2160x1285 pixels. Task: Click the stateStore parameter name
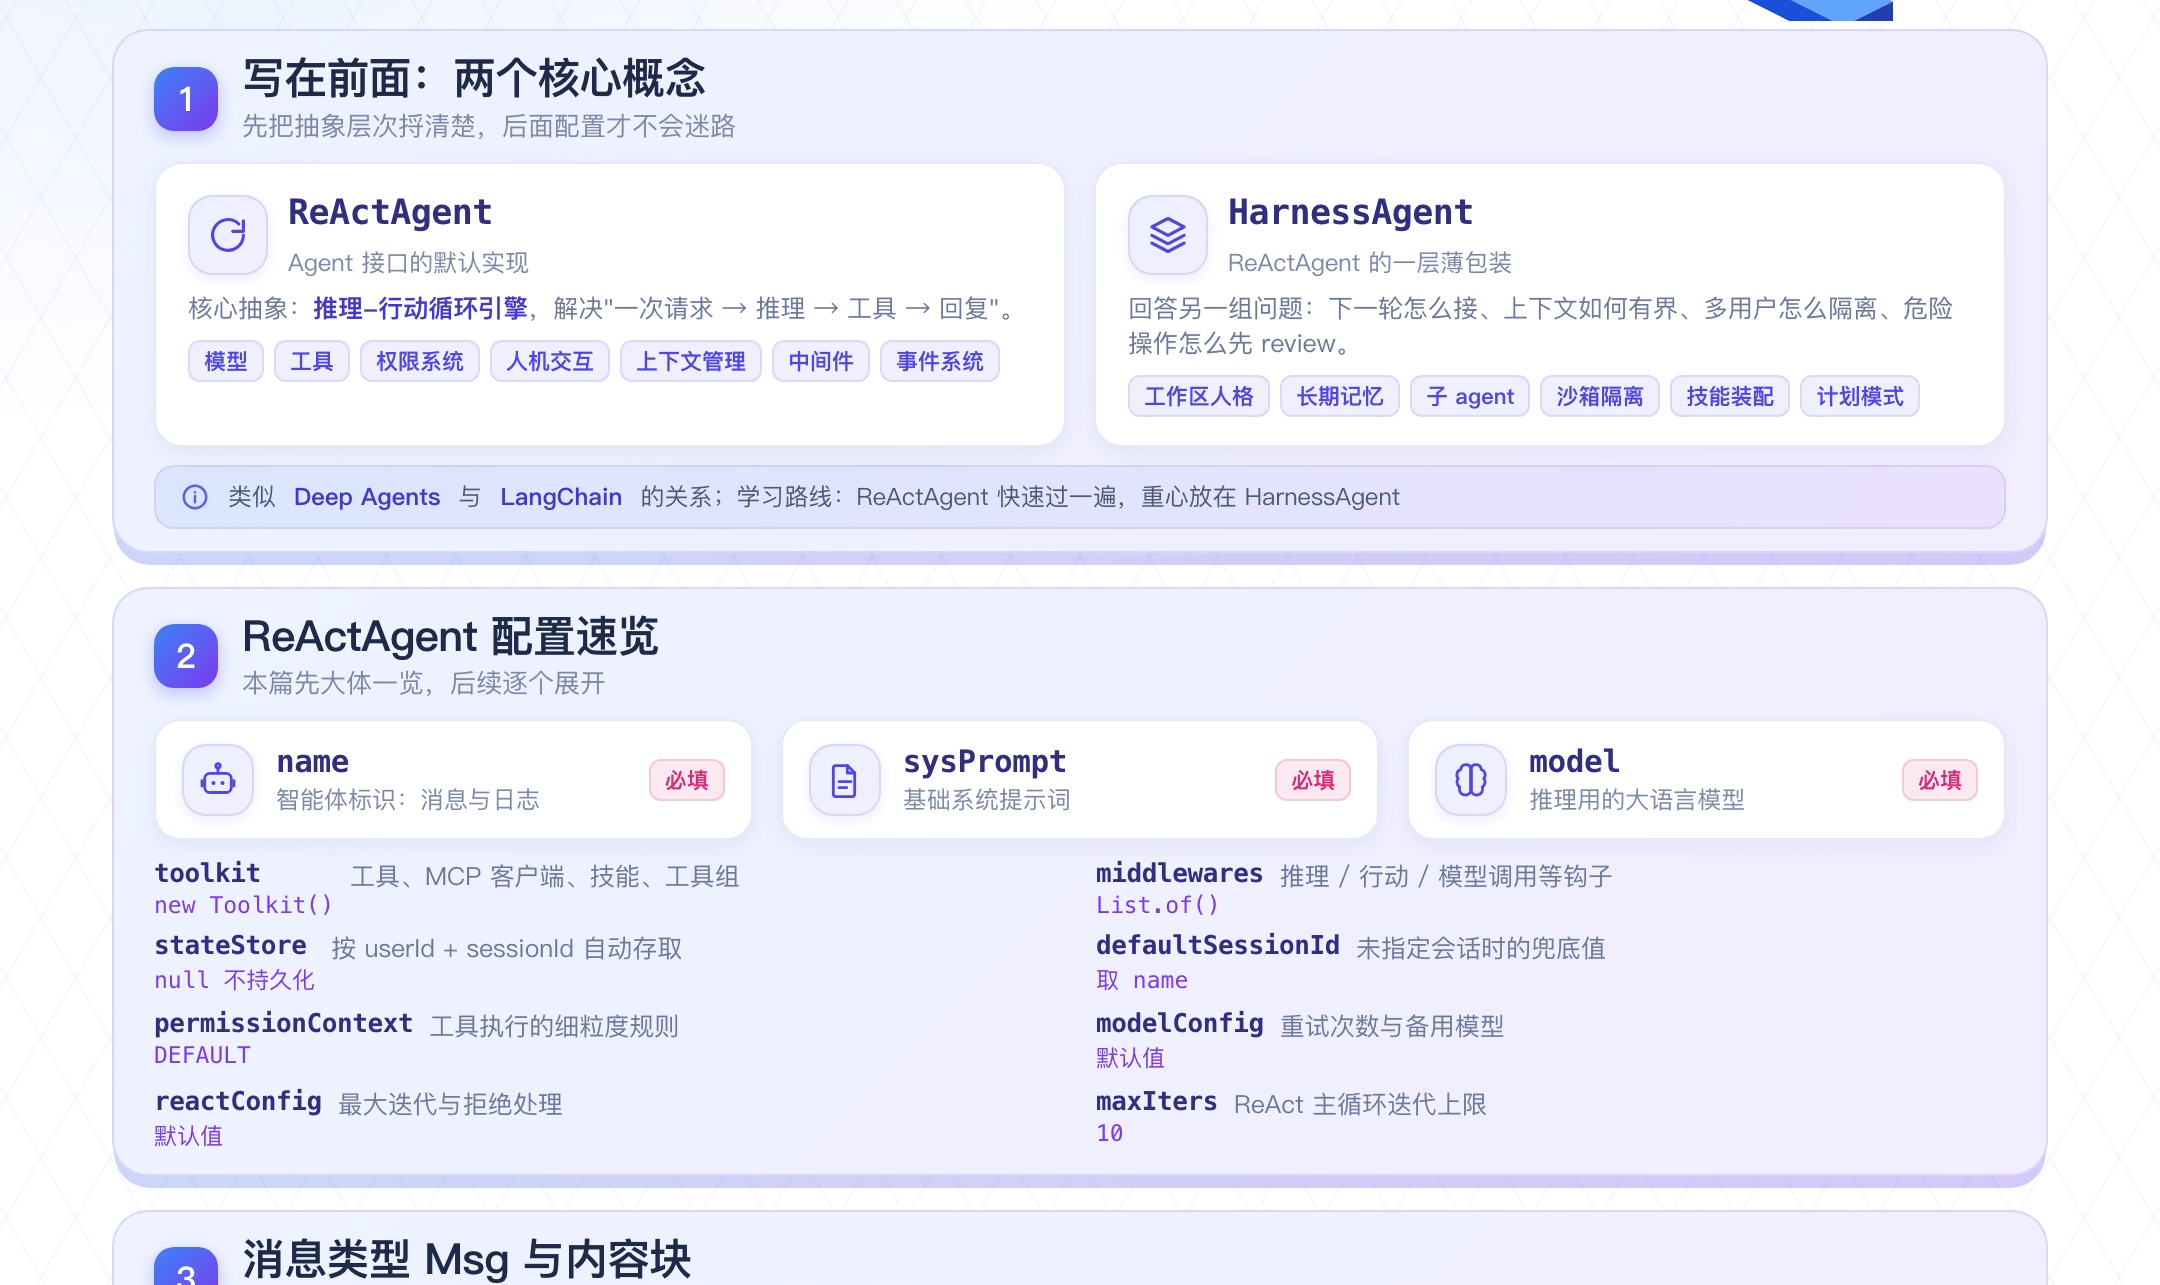pyautogui.click(x=231, y=945)
